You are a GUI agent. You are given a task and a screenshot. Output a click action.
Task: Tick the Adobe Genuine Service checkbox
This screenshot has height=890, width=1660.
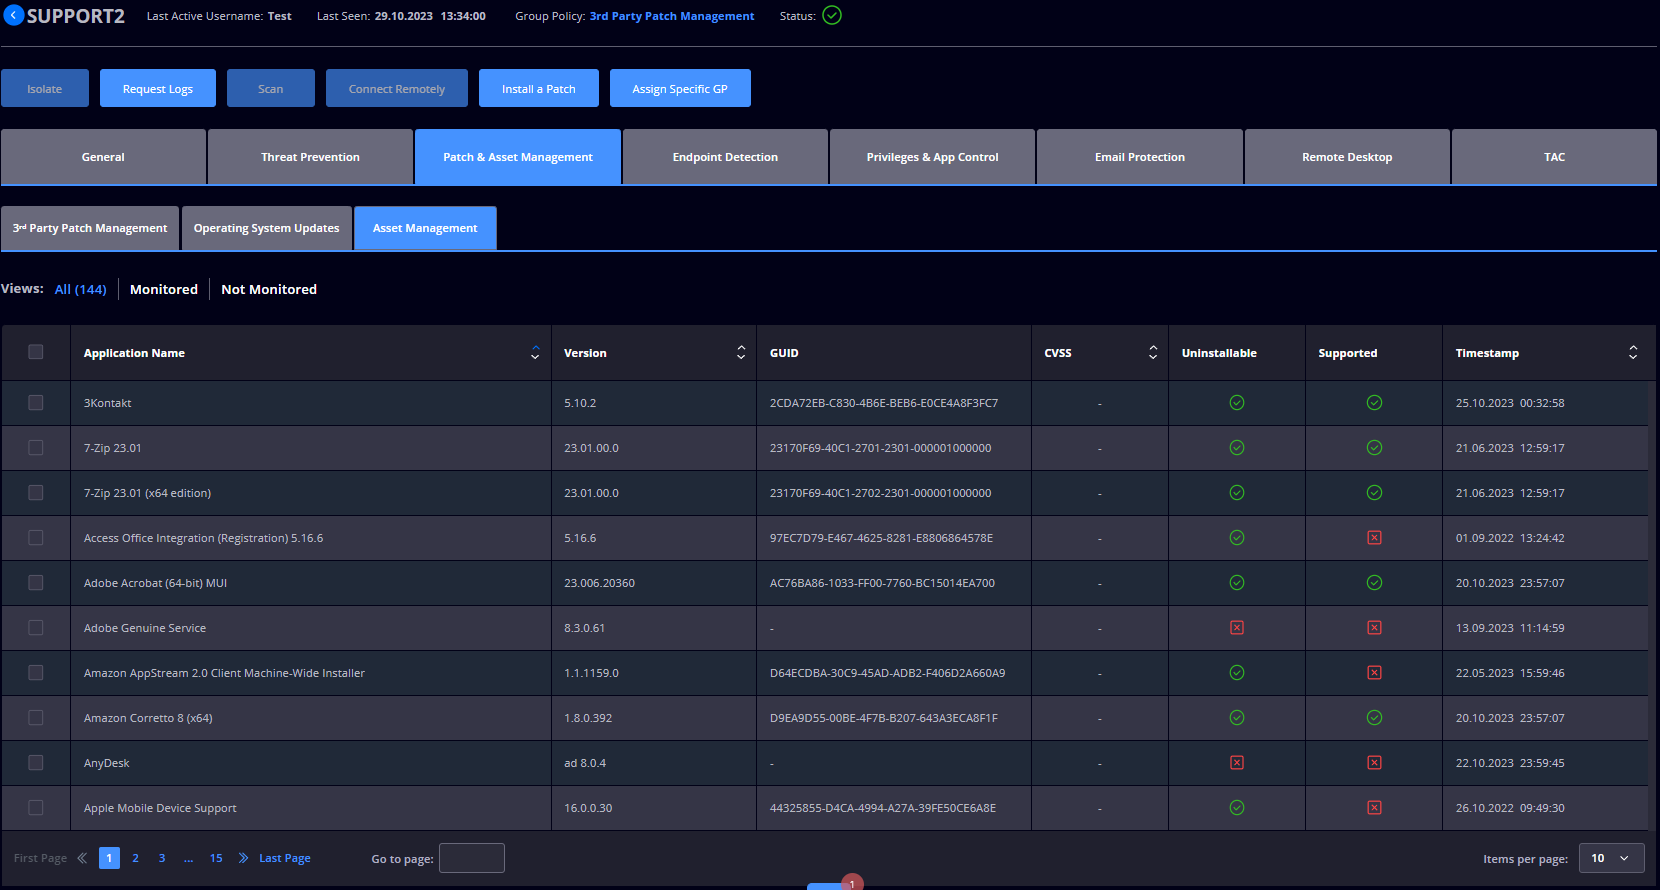coord(36,628)
